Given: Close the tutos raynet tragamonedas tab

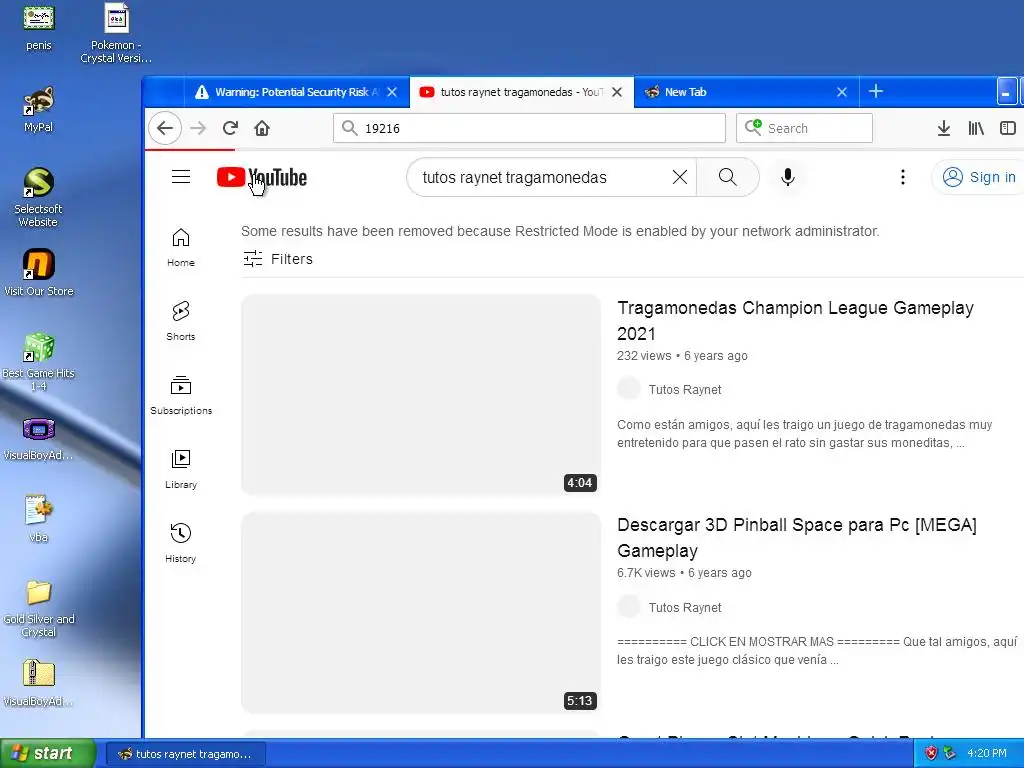Looking at the screenshot, I should pyautogui.click(x=616, y=92).
